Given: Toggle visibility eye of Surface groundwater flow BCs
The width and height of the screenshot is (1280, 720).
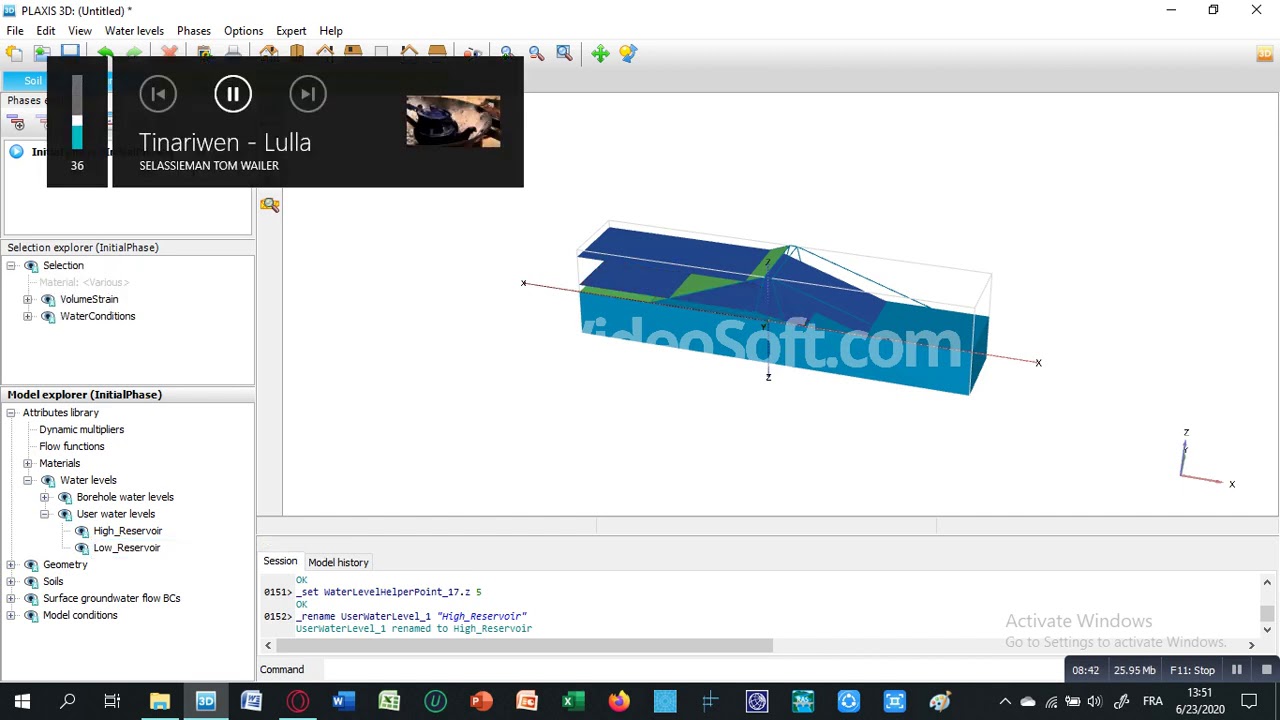Looking at the screenshot, I should 30,599.
